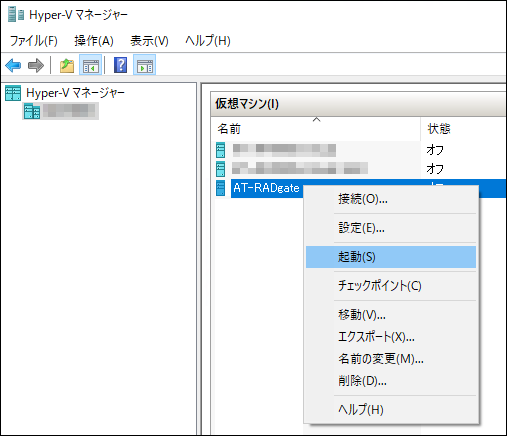Sort by the 状態 column header
Image resolution: width=507 pixels, height=436 pixels.
point(463,129)
